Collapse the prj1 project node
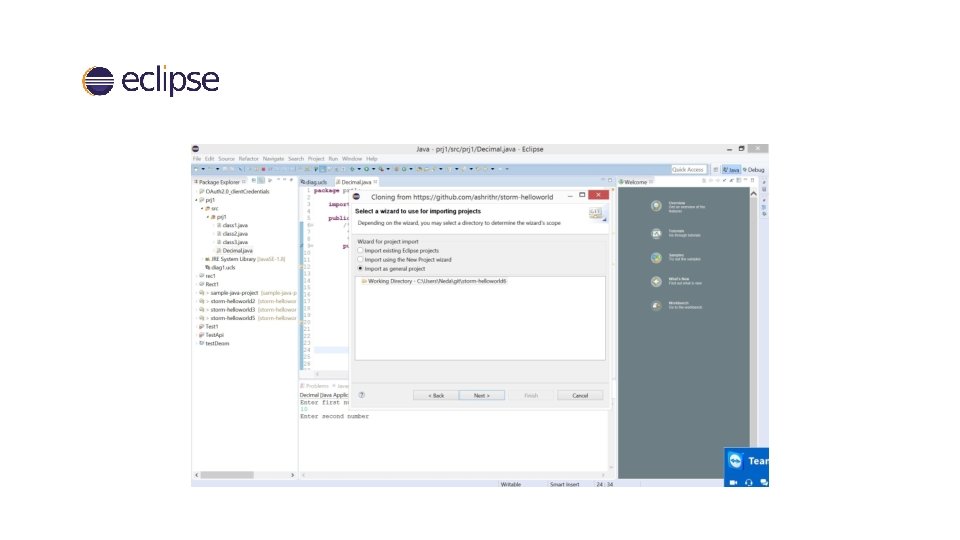Image resolution: width=960 pixels, height=540 pixels. (196, 200)
